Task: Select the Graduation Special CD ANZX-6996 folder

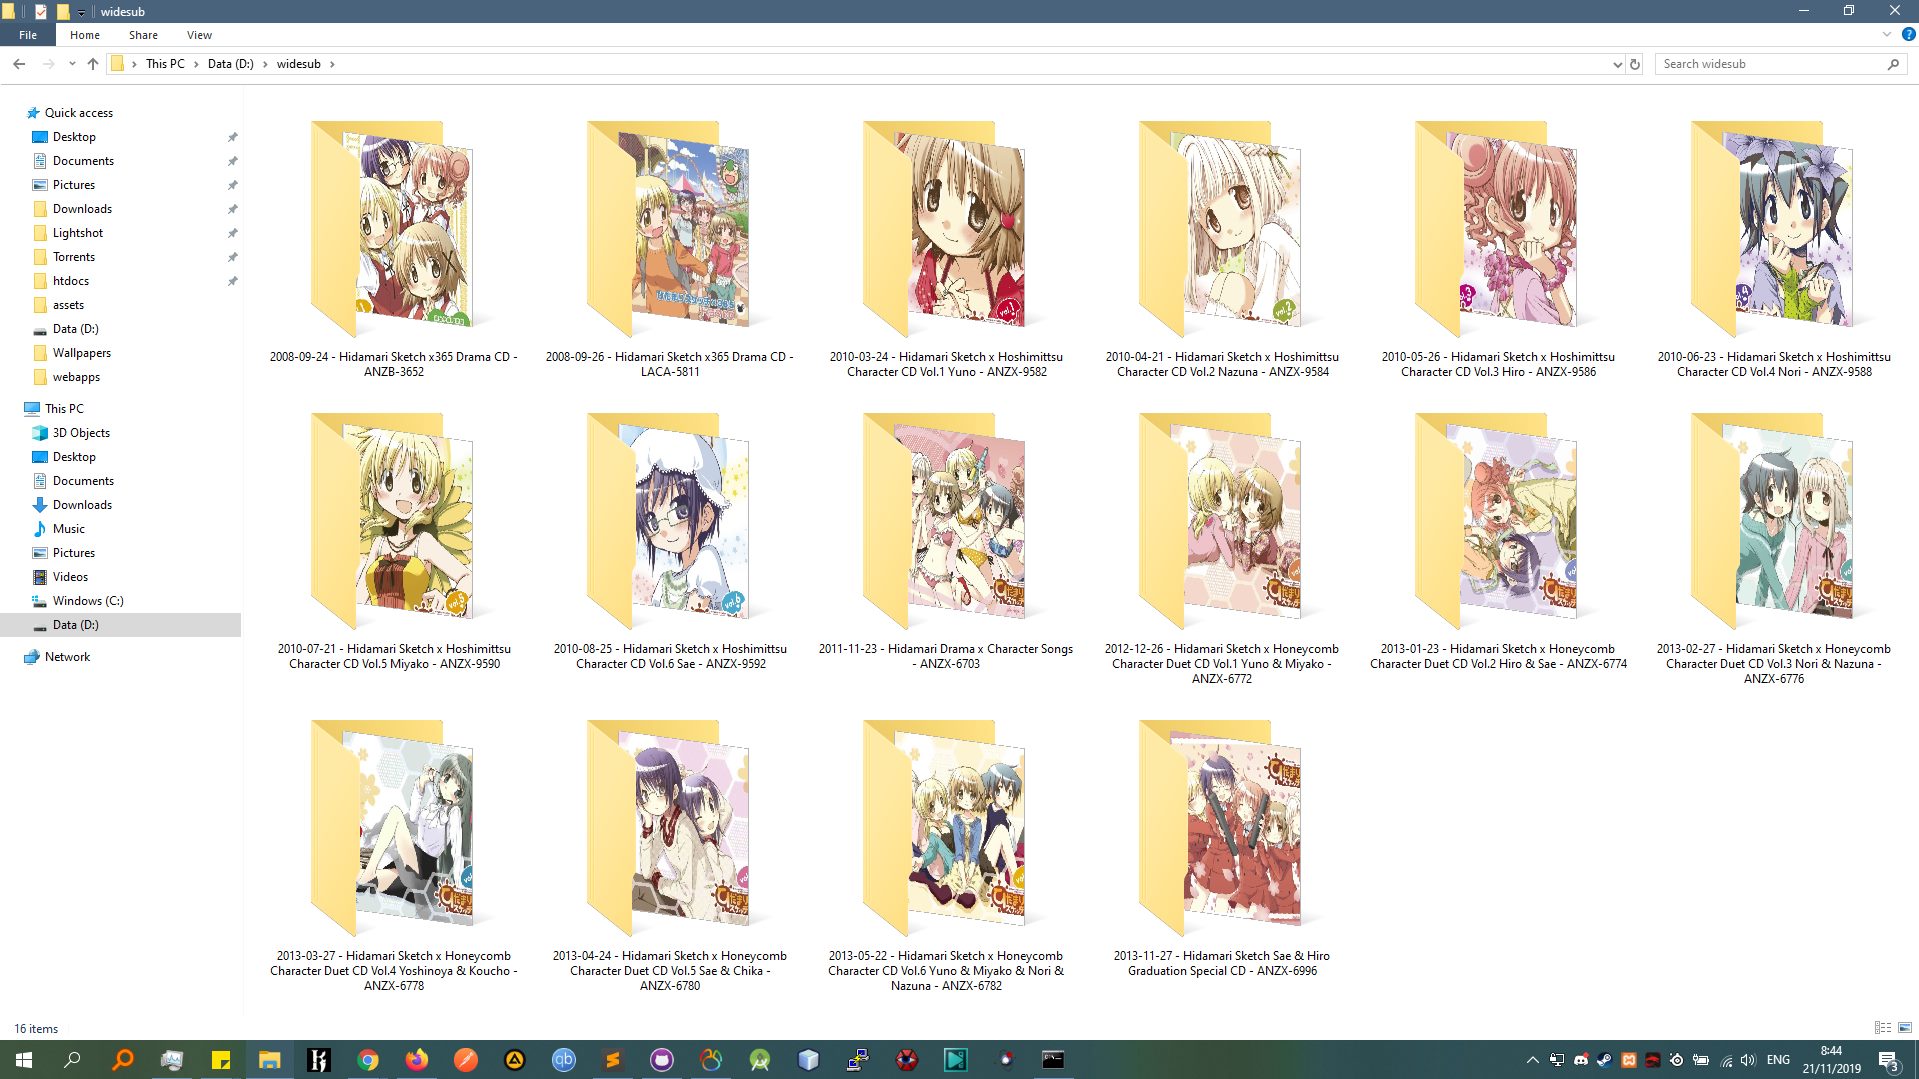Action: pos(1222,849)
